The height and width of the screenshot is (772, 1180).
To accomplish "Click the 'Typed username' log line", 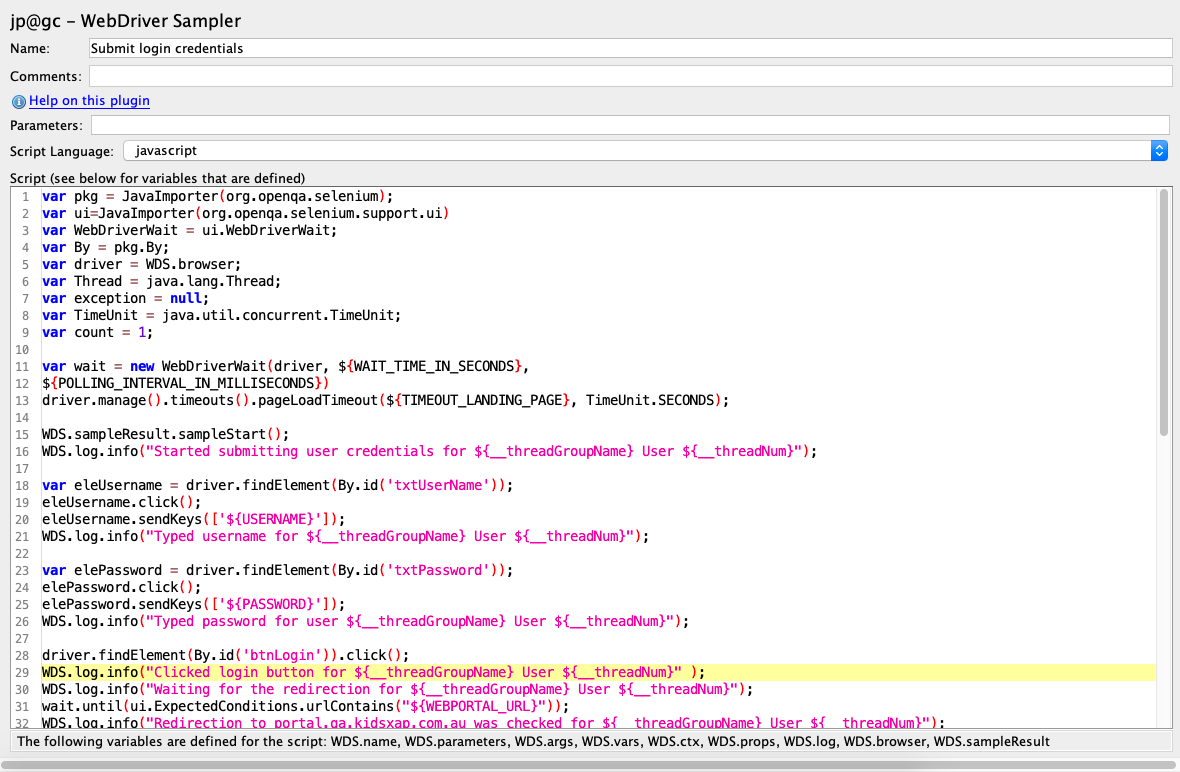I will tap(345, 536).
